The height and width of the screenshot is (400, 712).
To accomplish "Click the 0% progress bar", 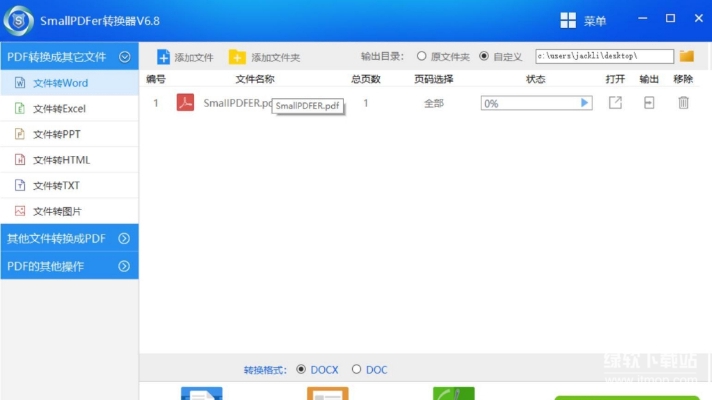I will (x=536, y=103).
